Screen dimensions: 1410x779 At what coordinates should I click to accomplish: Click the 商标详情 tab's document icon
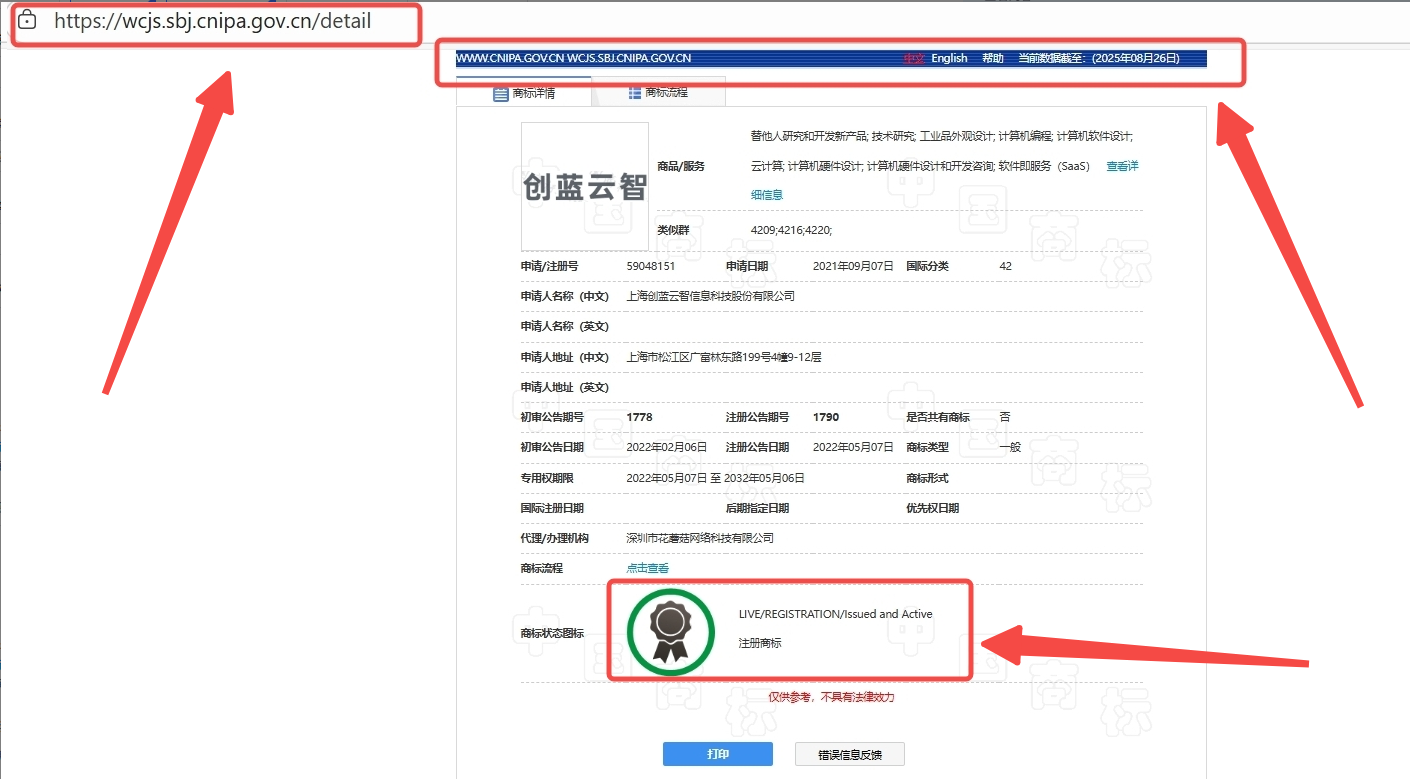(x=502, y=93)
